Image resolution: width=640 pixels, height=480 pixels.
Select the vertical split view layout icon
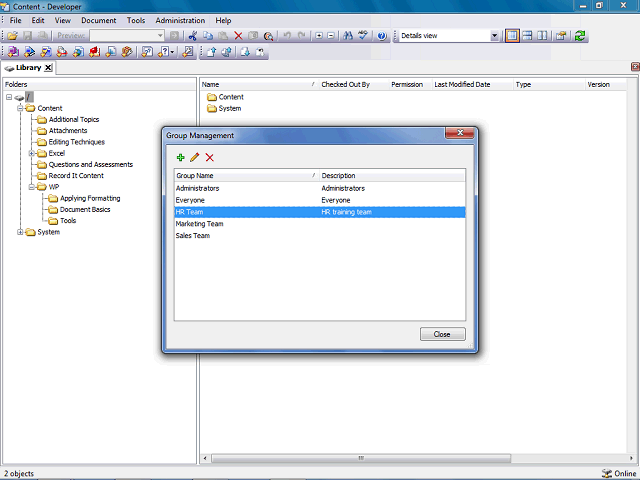point(542,36)
